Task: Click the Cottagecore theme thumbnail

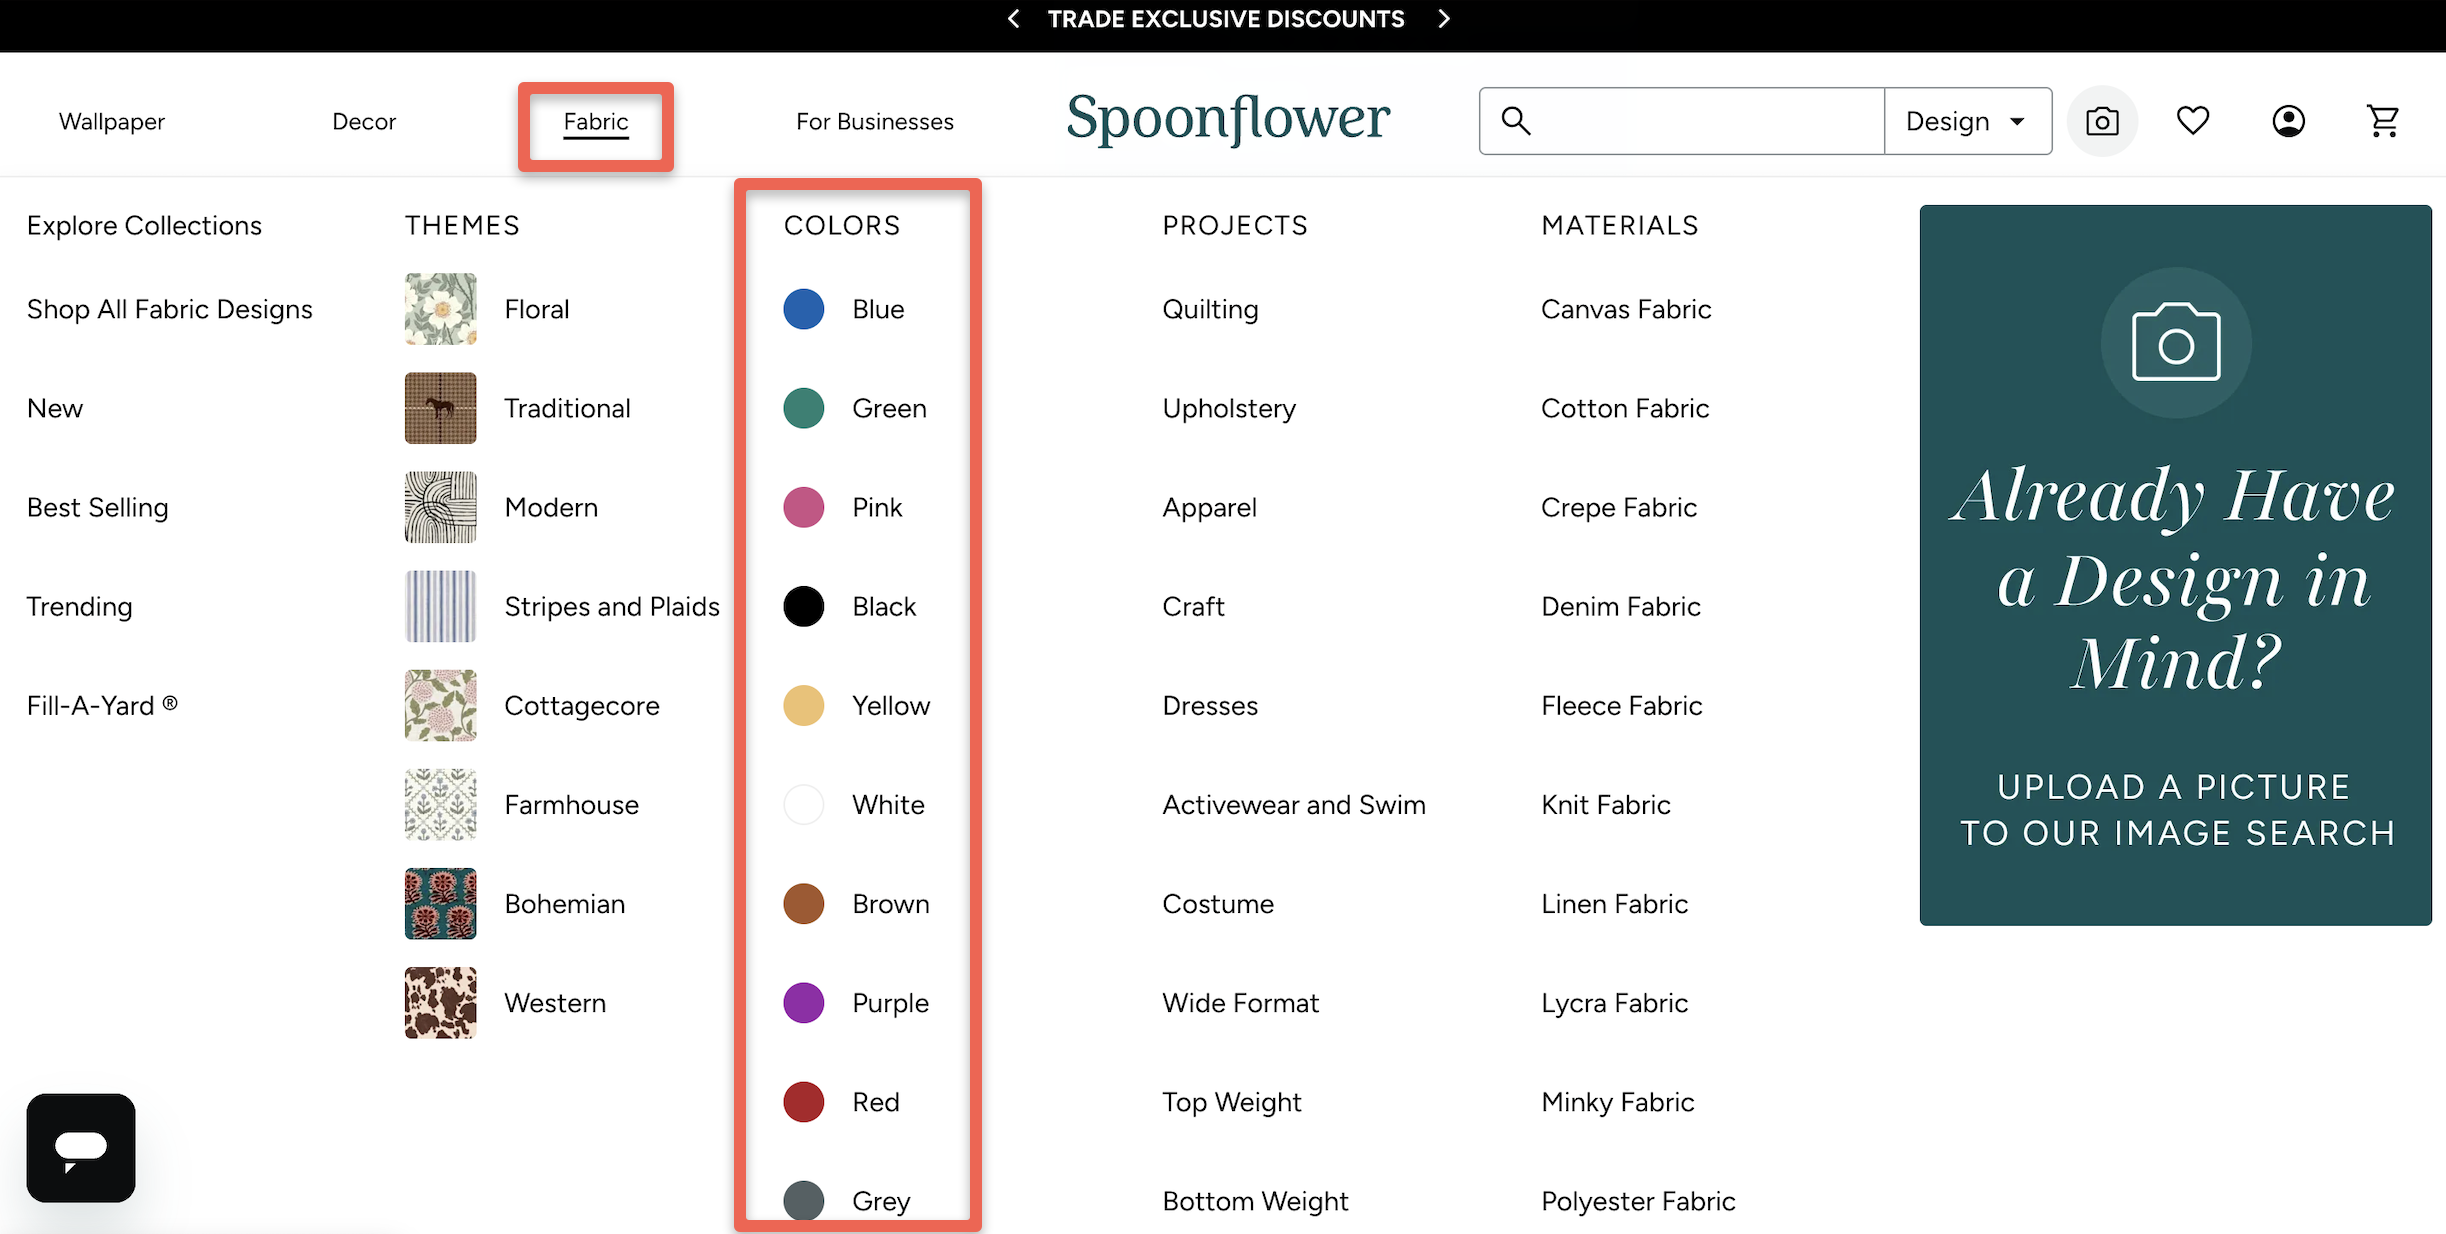Action: click(x=441, y=705)
